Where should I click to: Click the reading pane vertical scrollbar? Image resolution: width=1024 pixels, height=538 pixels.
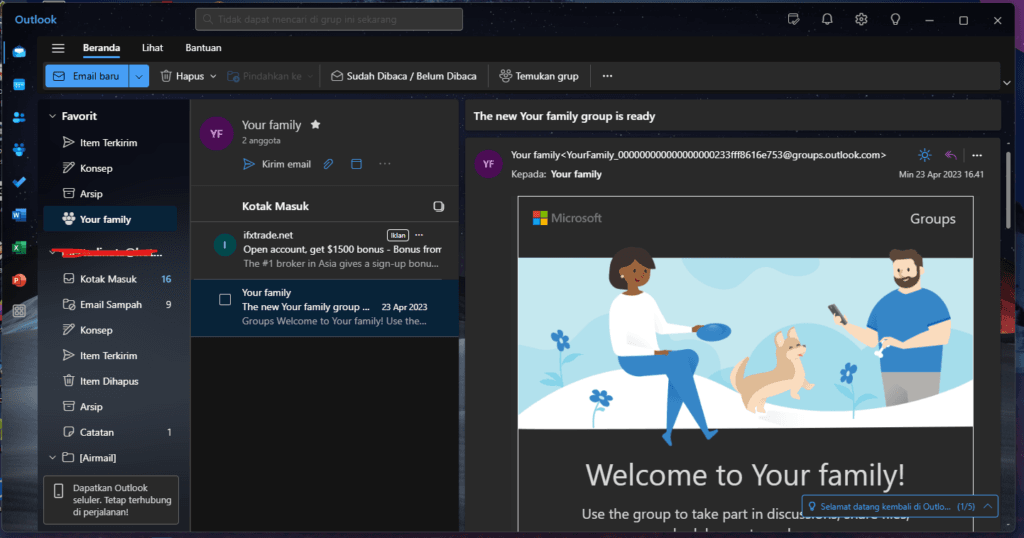pos(1008,190)
